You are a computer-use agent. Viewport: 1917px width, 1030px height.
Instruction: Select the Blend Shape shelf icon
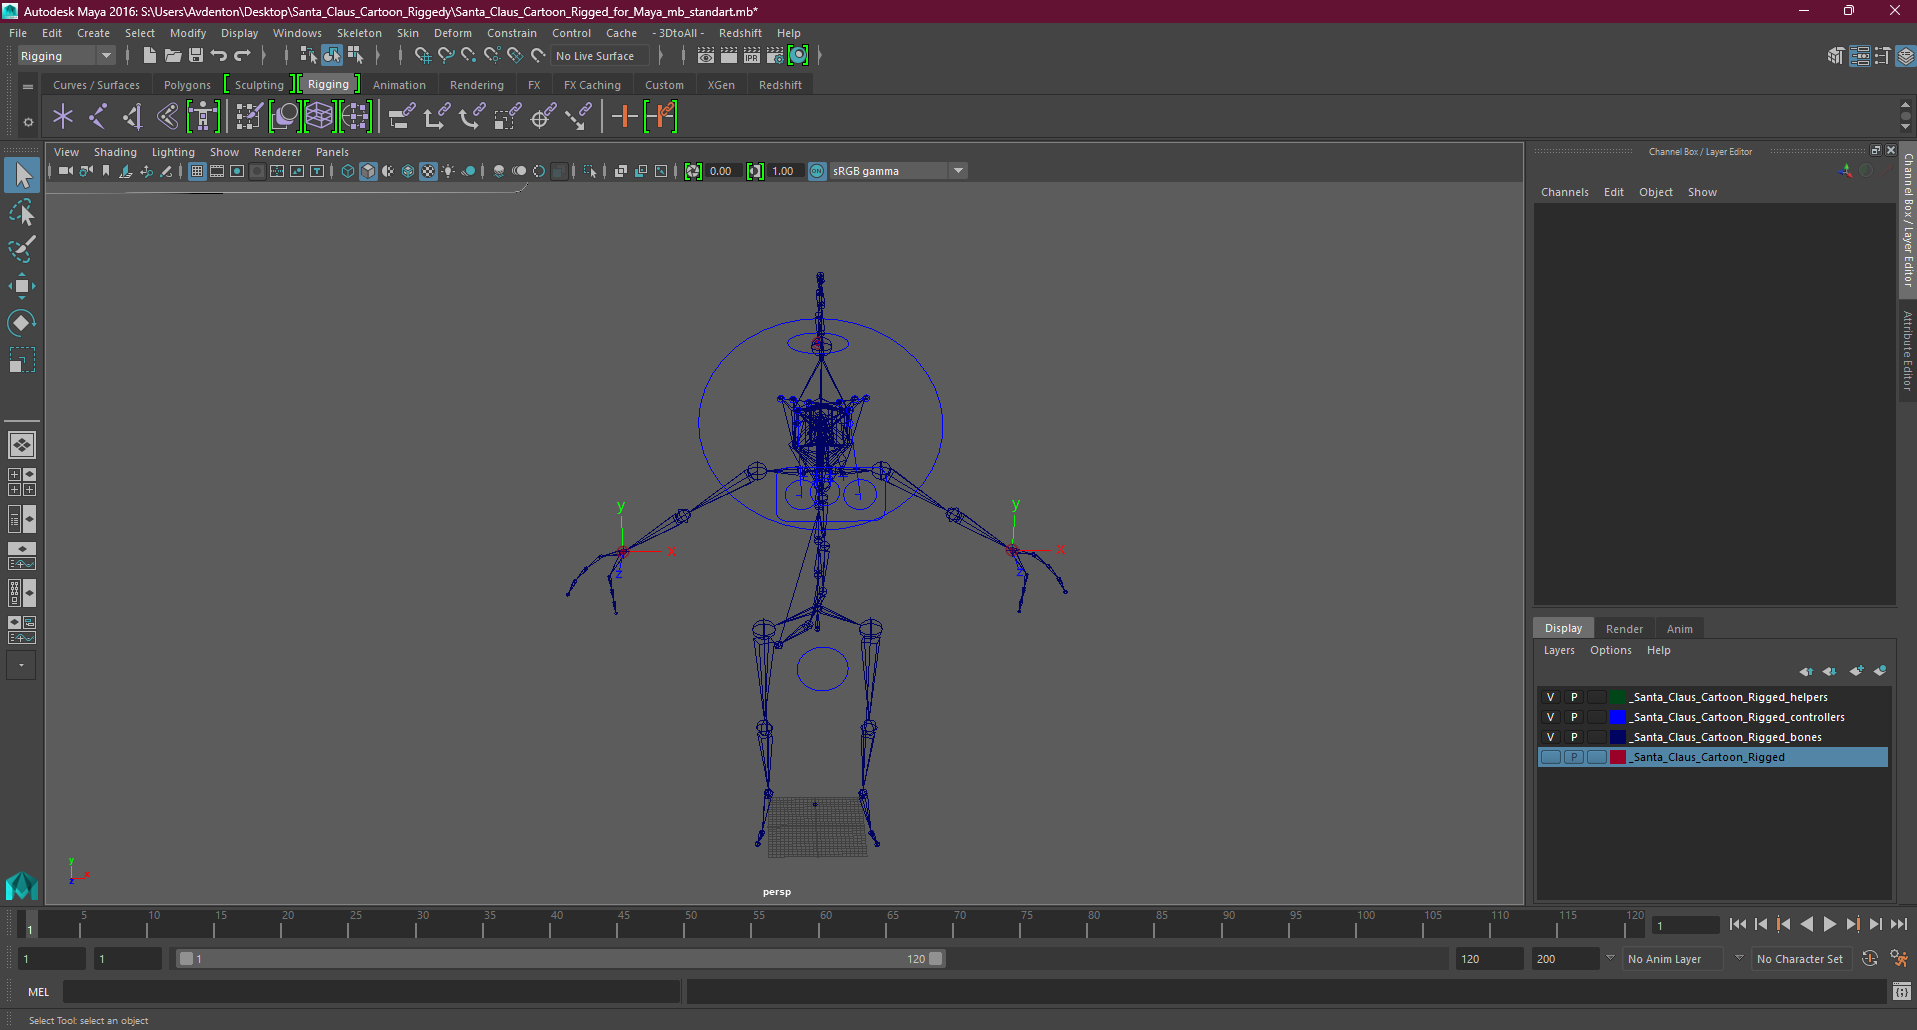[285, 117]
